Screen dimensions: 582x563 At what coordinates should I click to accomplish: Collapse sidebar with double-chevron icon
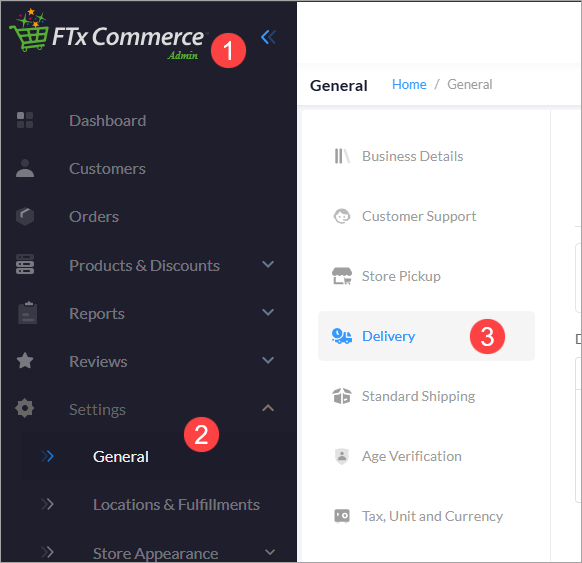[x=268, y=37]
